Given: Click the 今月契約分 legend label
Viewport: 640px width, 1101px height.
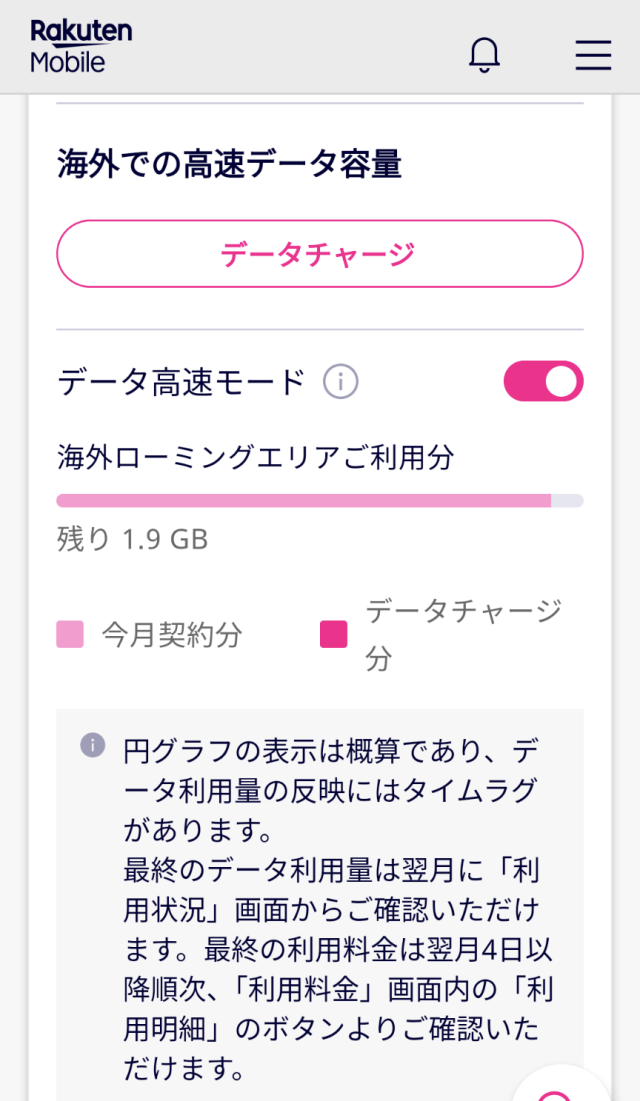Looking at the screenshot, I should coord(172,634).
